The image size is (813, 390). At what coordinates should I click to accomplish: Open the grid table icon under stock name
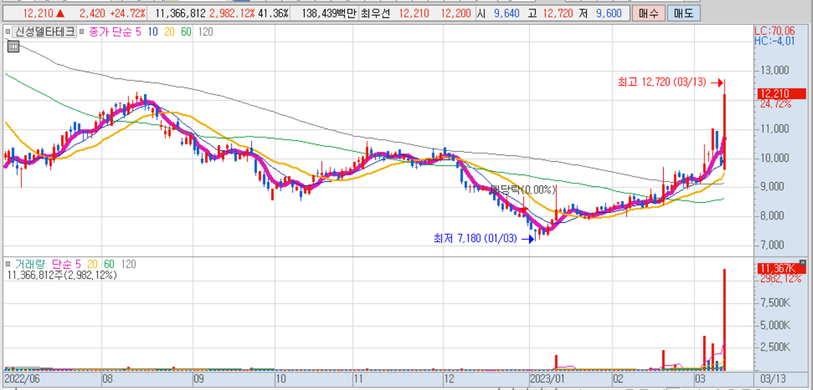click(13, 47)
